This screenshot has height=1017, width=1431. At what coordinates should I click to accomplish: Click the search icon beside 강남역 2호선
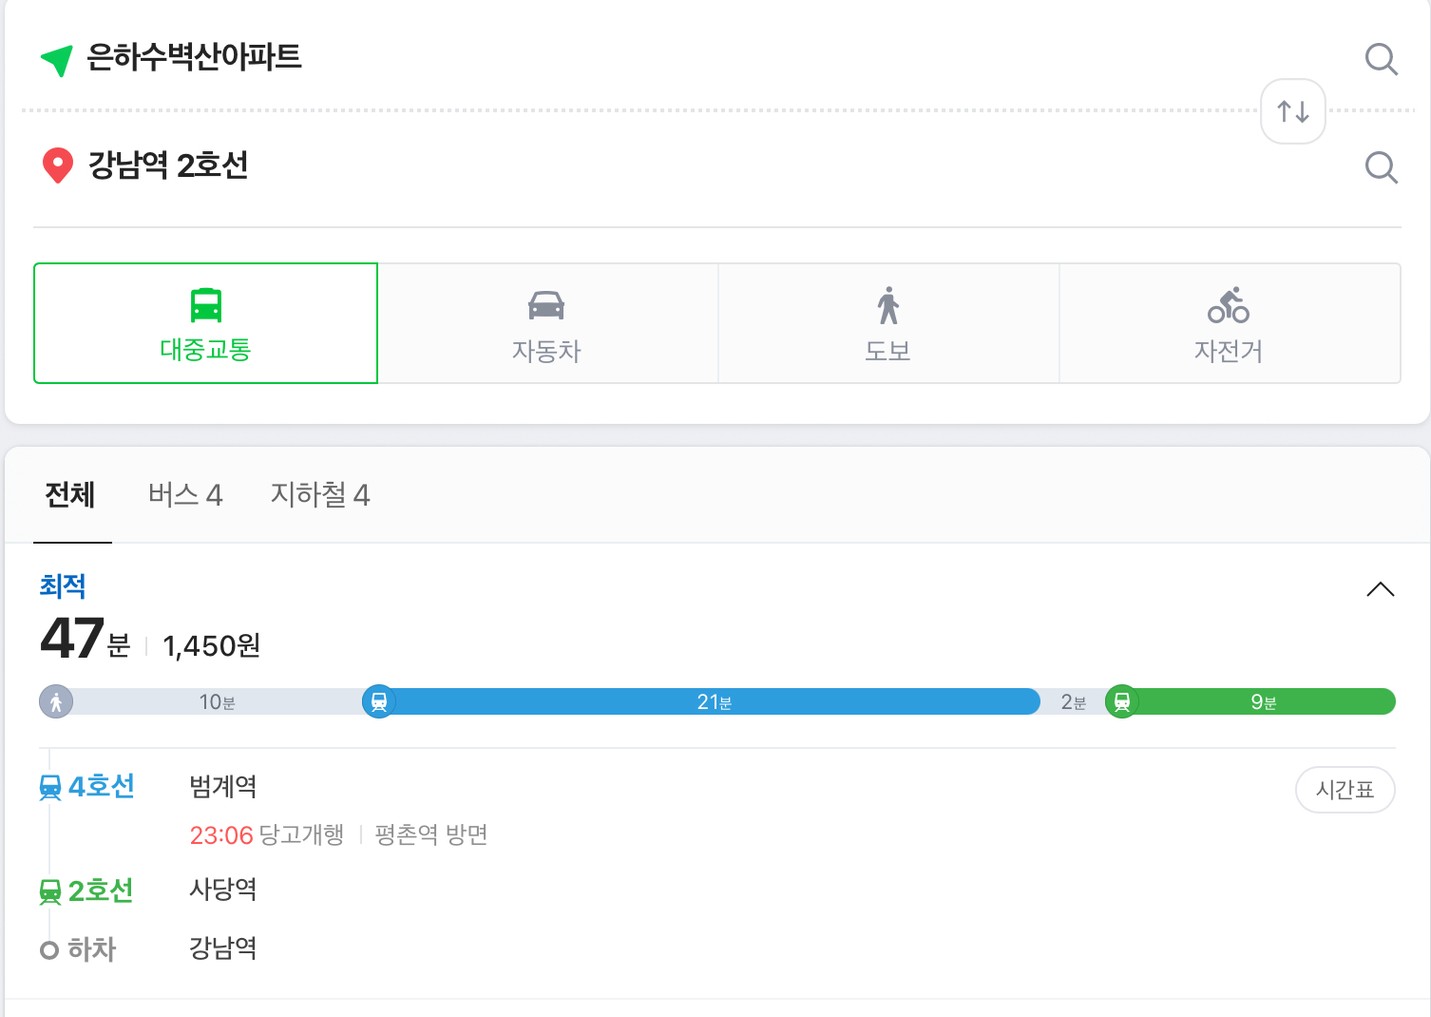[1380, 167]
